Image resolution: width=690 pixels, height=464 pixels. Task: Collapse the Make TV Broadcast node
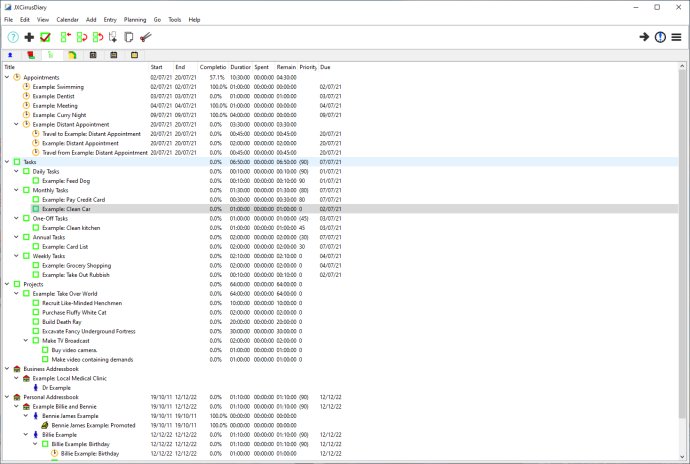tap(26, 340)
